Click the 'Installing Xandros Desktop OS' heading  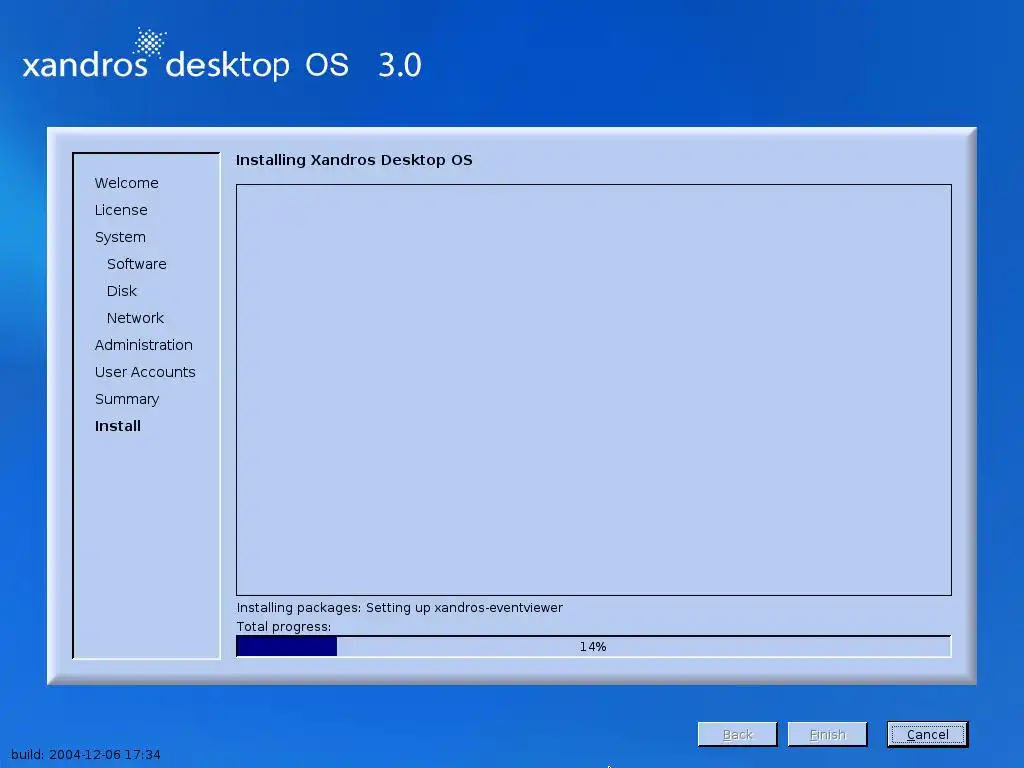(354, 160)
